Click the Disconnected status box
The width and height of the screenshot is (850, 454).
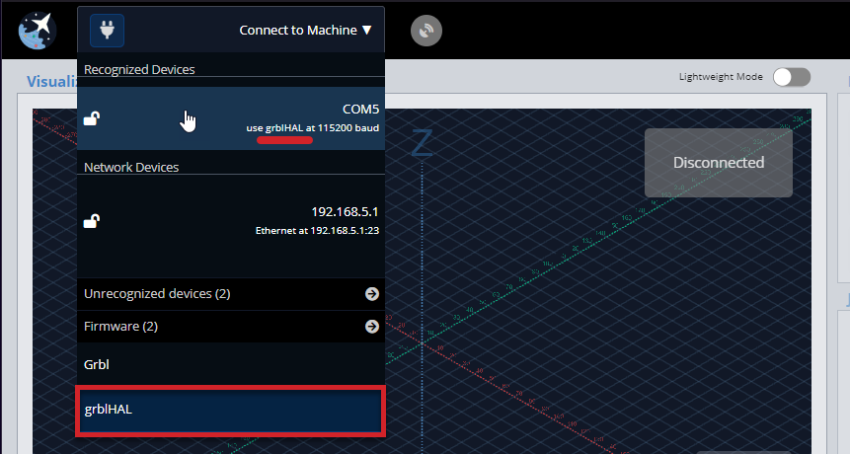[719, 163]
